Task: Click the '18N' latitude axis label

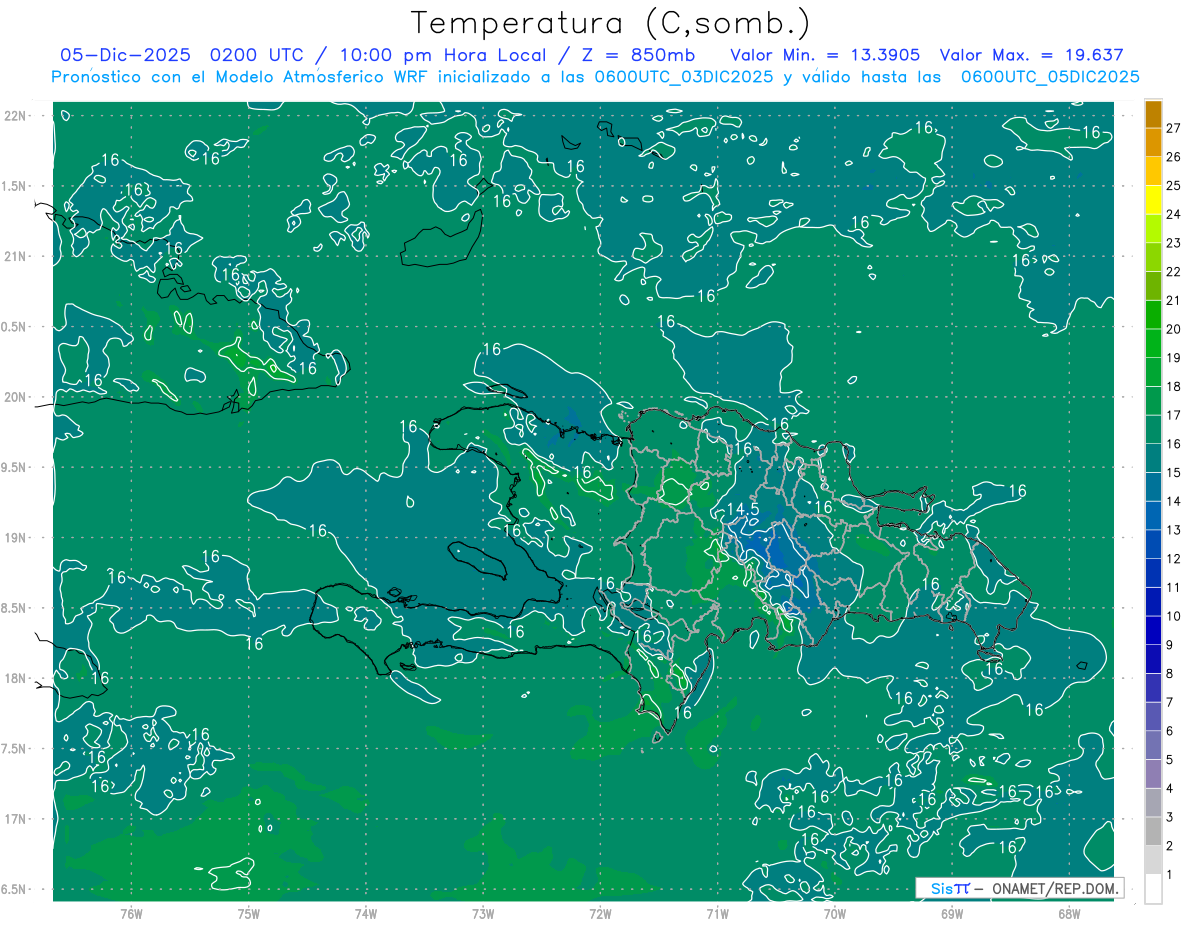Action: [13, 678]
